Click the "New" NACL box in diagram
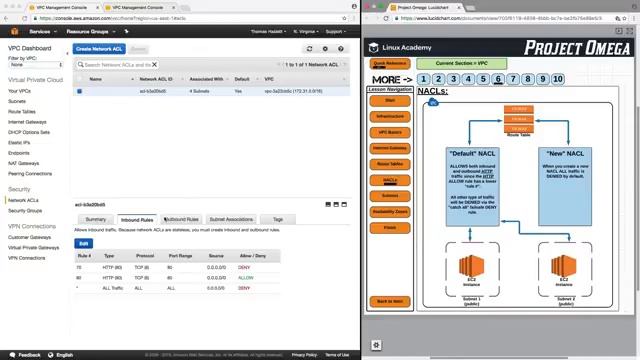The image size is (640, 360). click(x=565, y=187)
